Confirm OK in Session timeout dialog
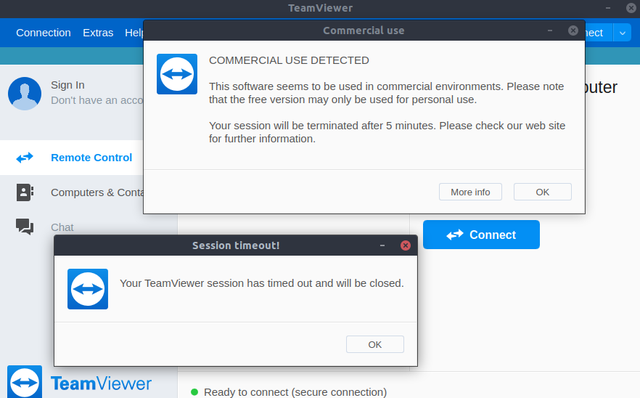The width and height of the screenshot is (640, 398). tap(375, 345)
